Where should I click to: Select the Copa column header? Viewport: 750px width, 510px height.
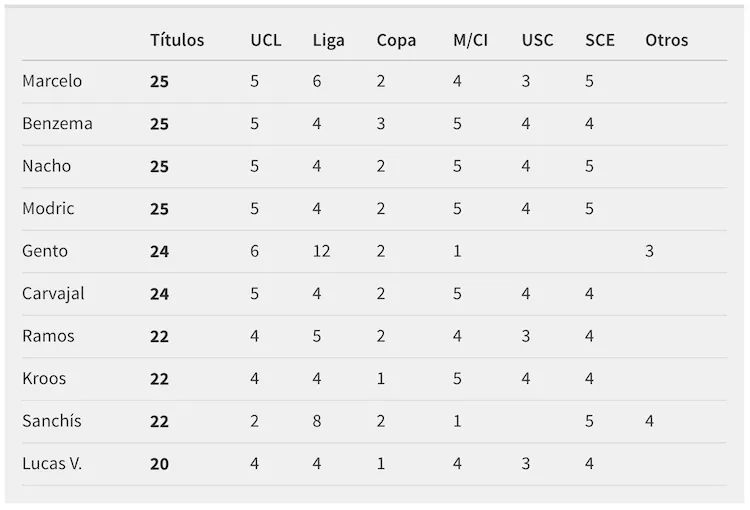click(396, 41)
